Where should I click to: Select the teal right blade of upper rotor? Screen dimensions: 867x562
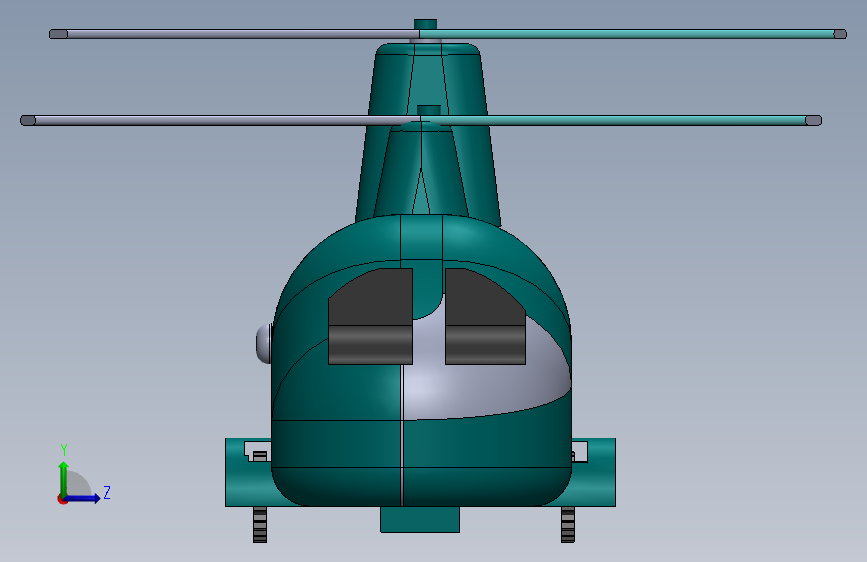coord(633,34)
